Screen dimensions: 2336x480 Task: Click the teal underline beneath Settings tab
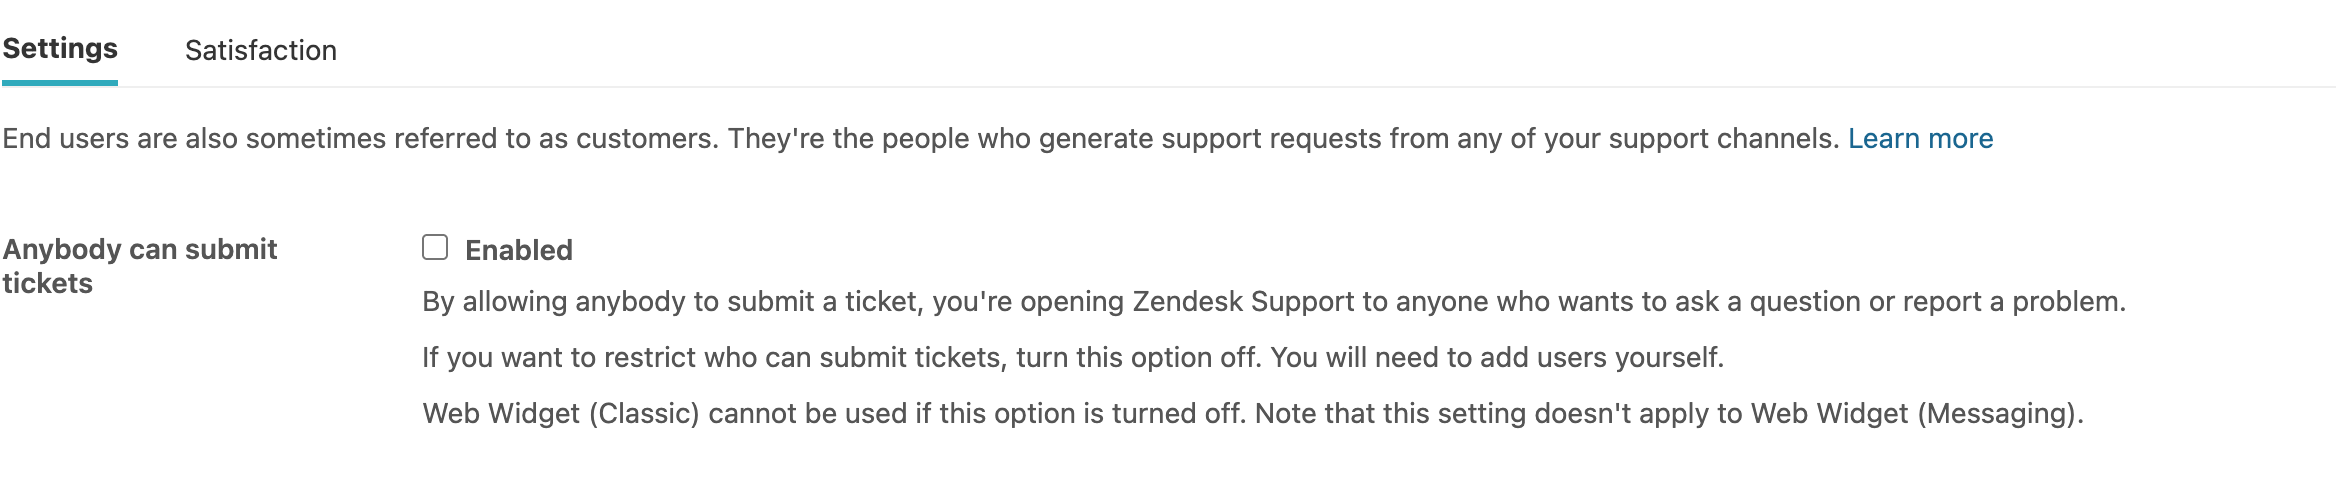[x=60, y=82]
